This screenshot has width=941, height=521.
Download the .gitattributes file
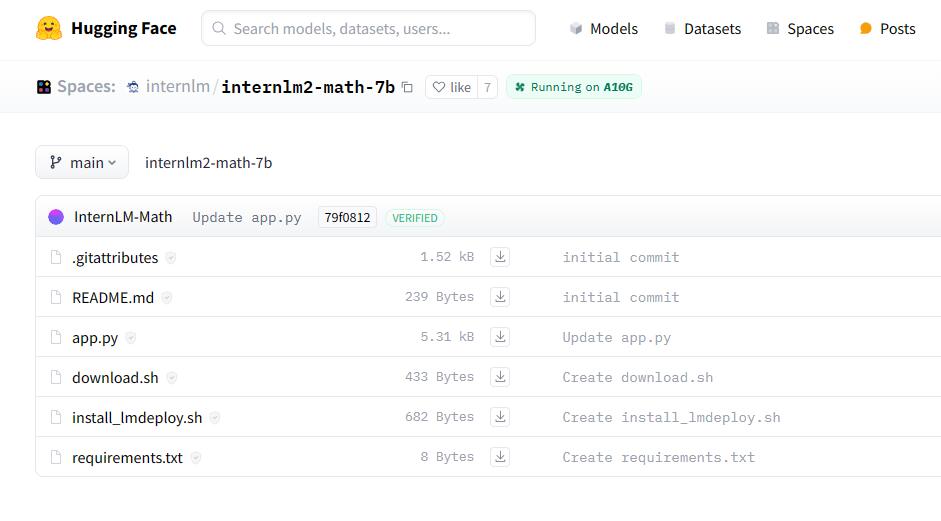(x=500, y=257)
